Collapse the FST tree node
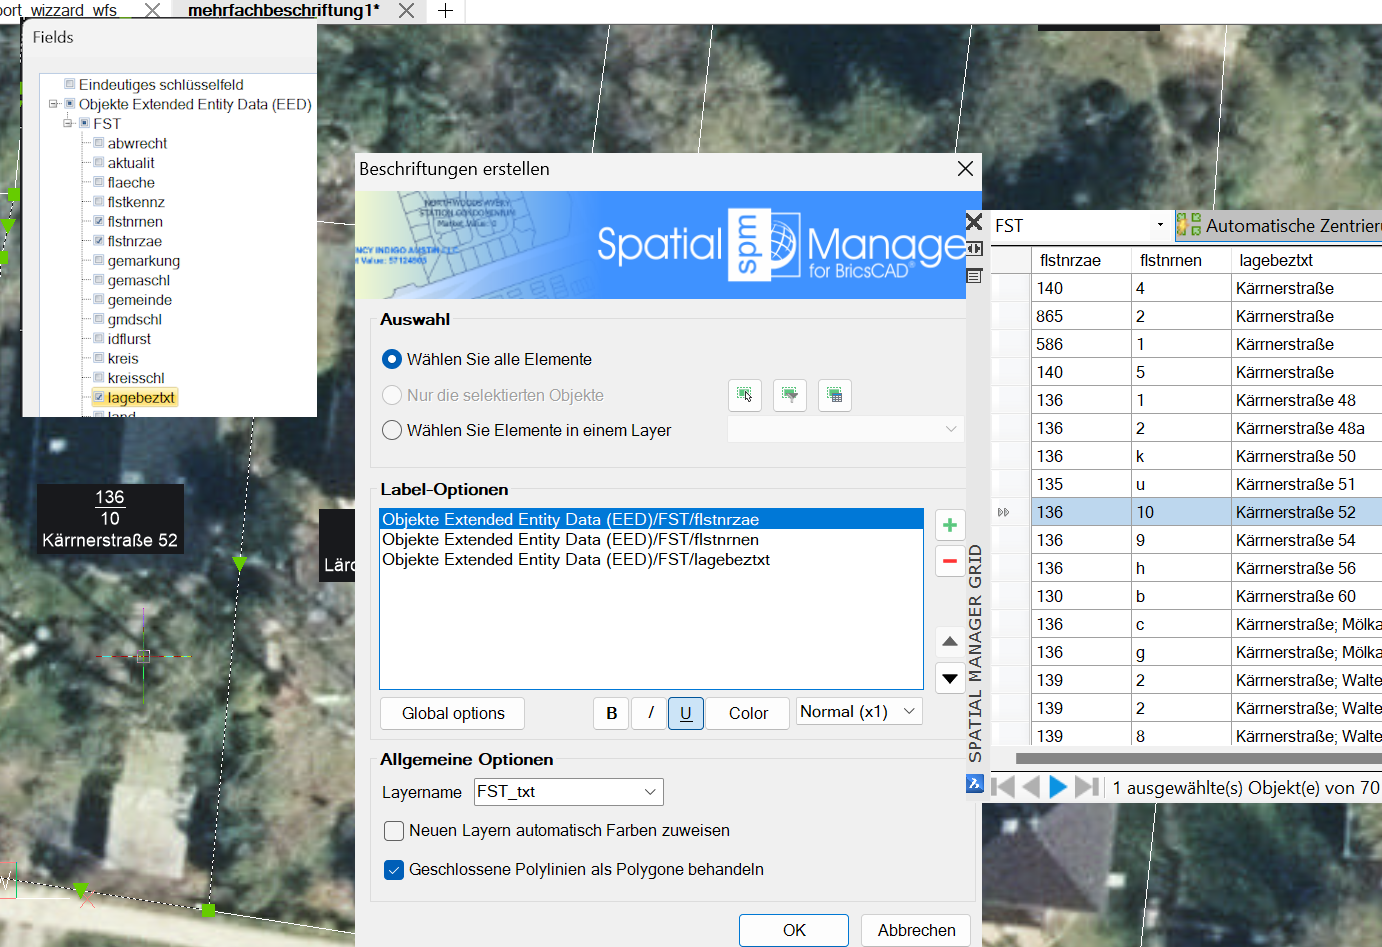 pyautogui.click(x=68, y=123)
